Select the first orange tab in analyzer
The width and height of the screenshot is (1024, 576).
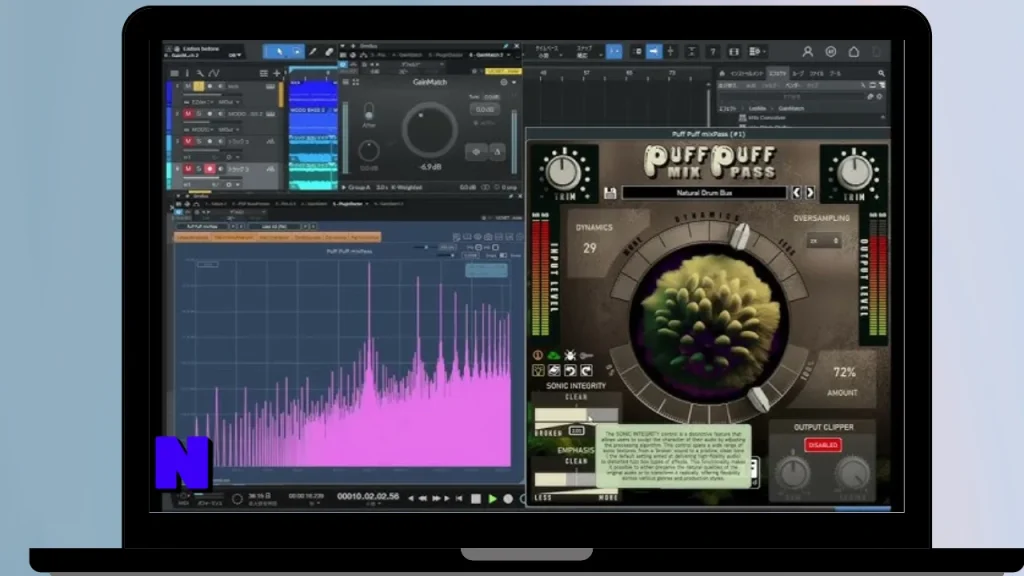coord(192,237)
